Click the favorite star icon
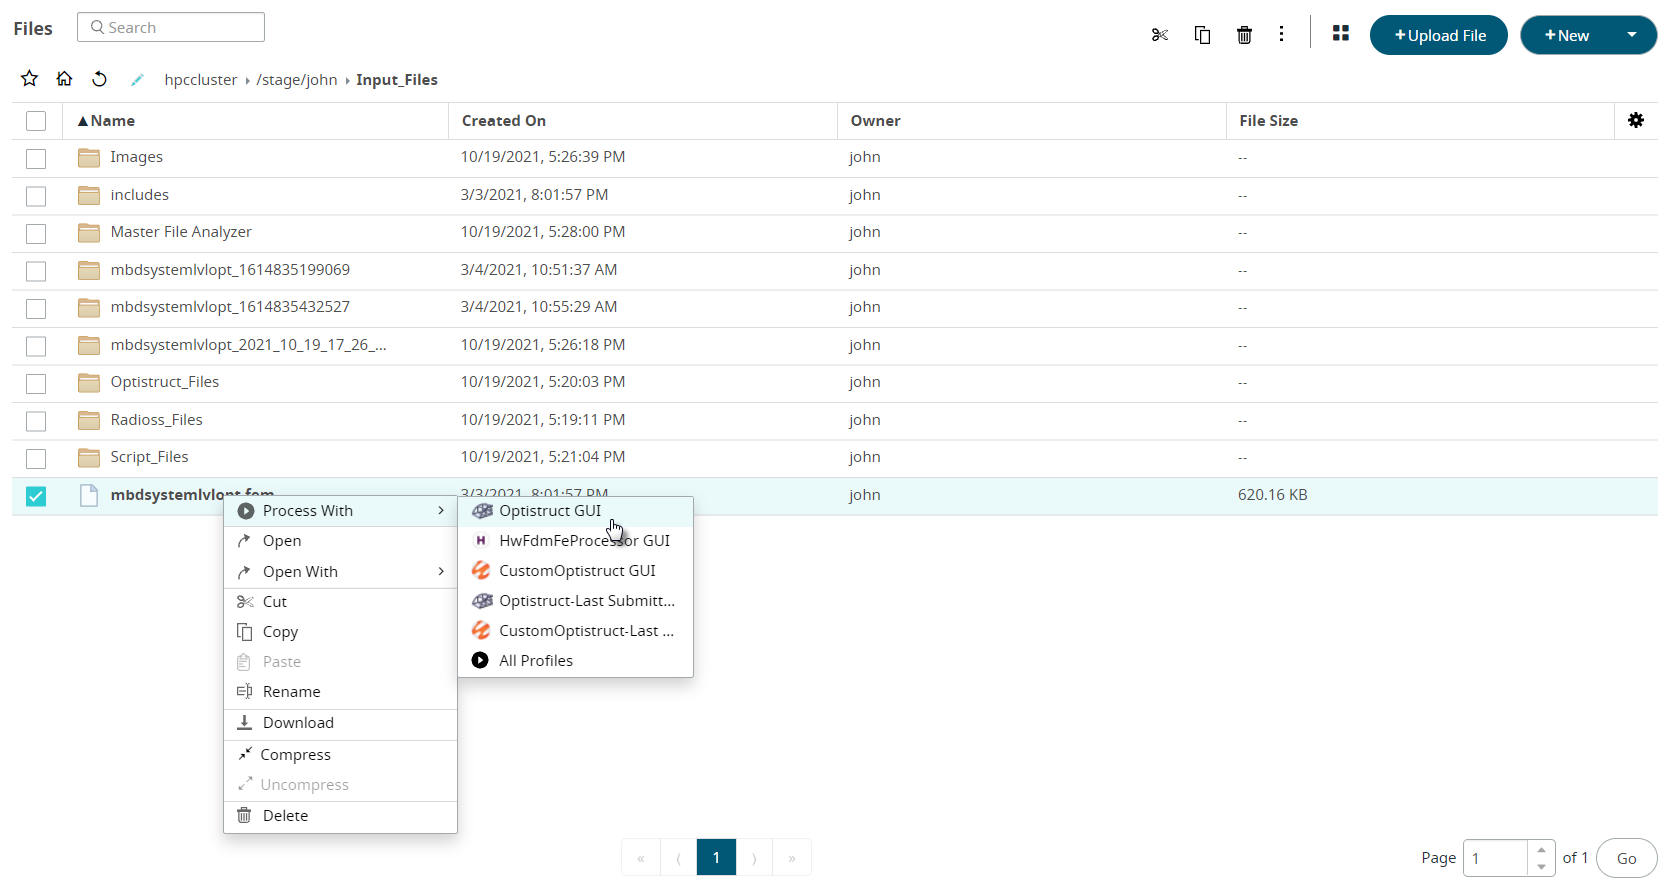 30,79
